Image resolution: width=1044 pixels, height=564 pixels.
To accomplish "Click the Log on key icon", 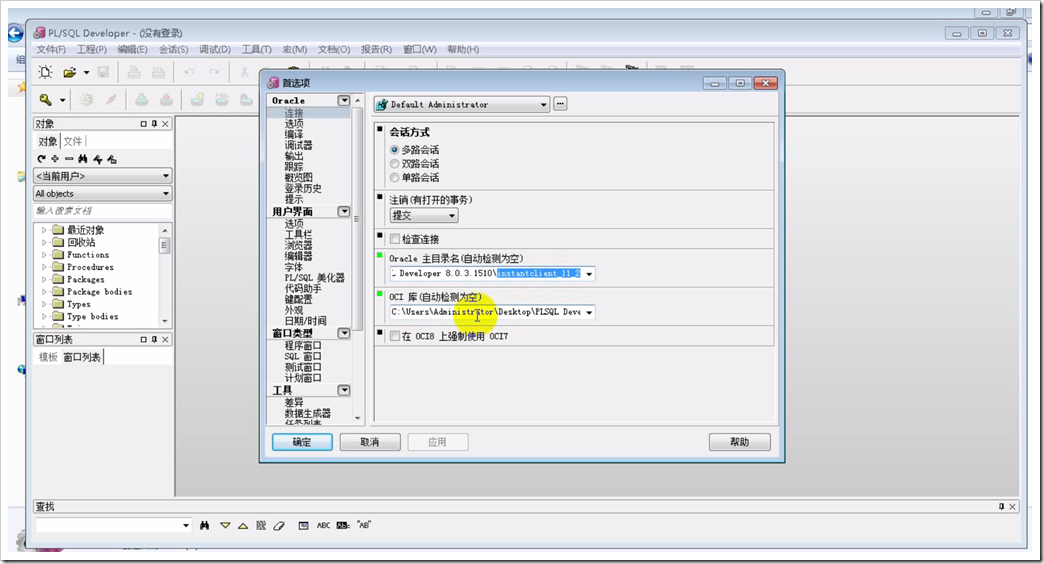I will click(x=45, y=100).
